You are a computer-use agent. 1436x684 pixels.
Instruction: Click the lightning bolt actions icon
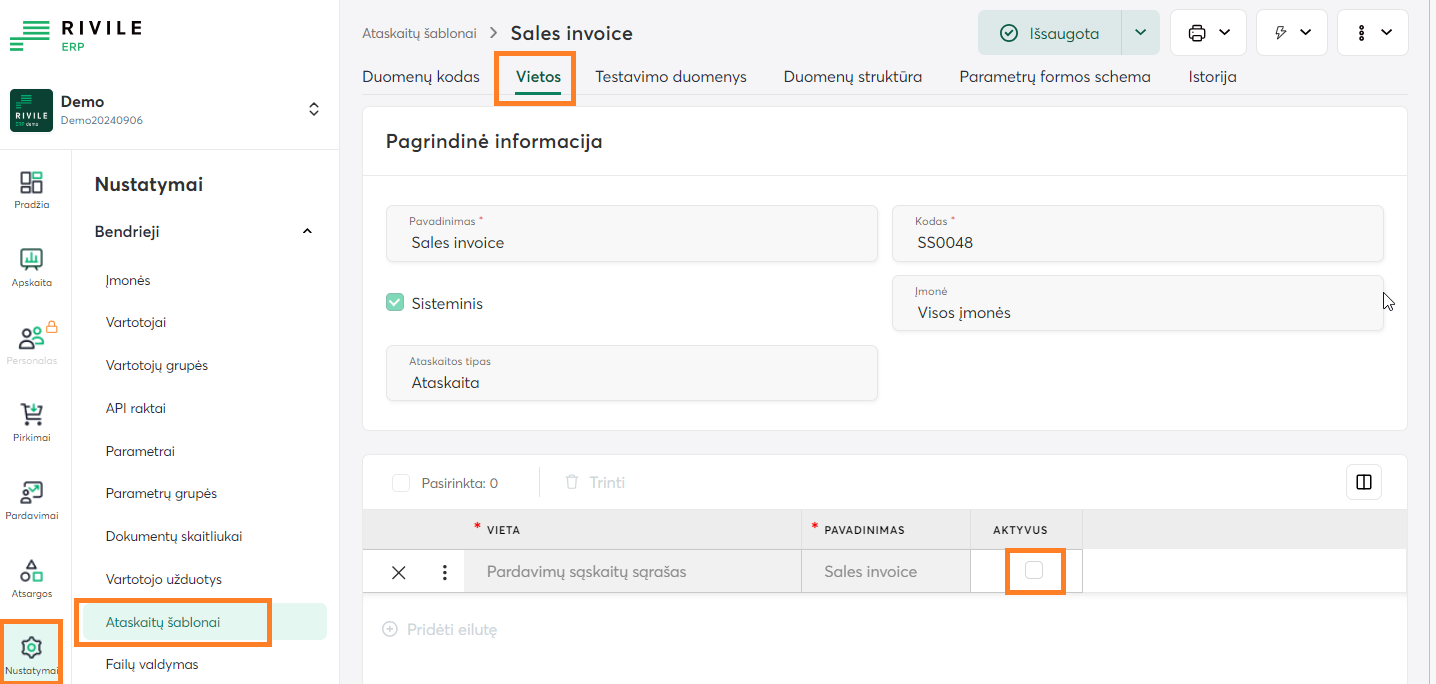tap(1291, 33)
